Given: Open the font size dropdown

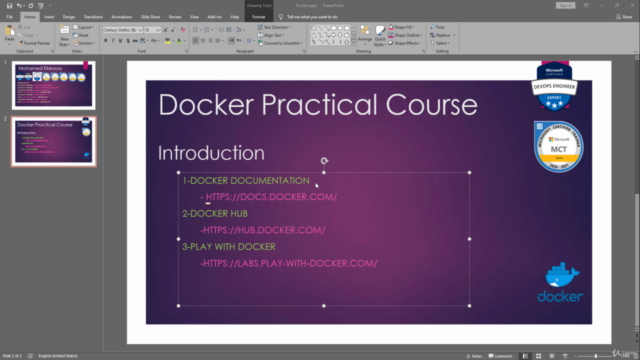Looking at the screenshot, I should pos(158,30).
